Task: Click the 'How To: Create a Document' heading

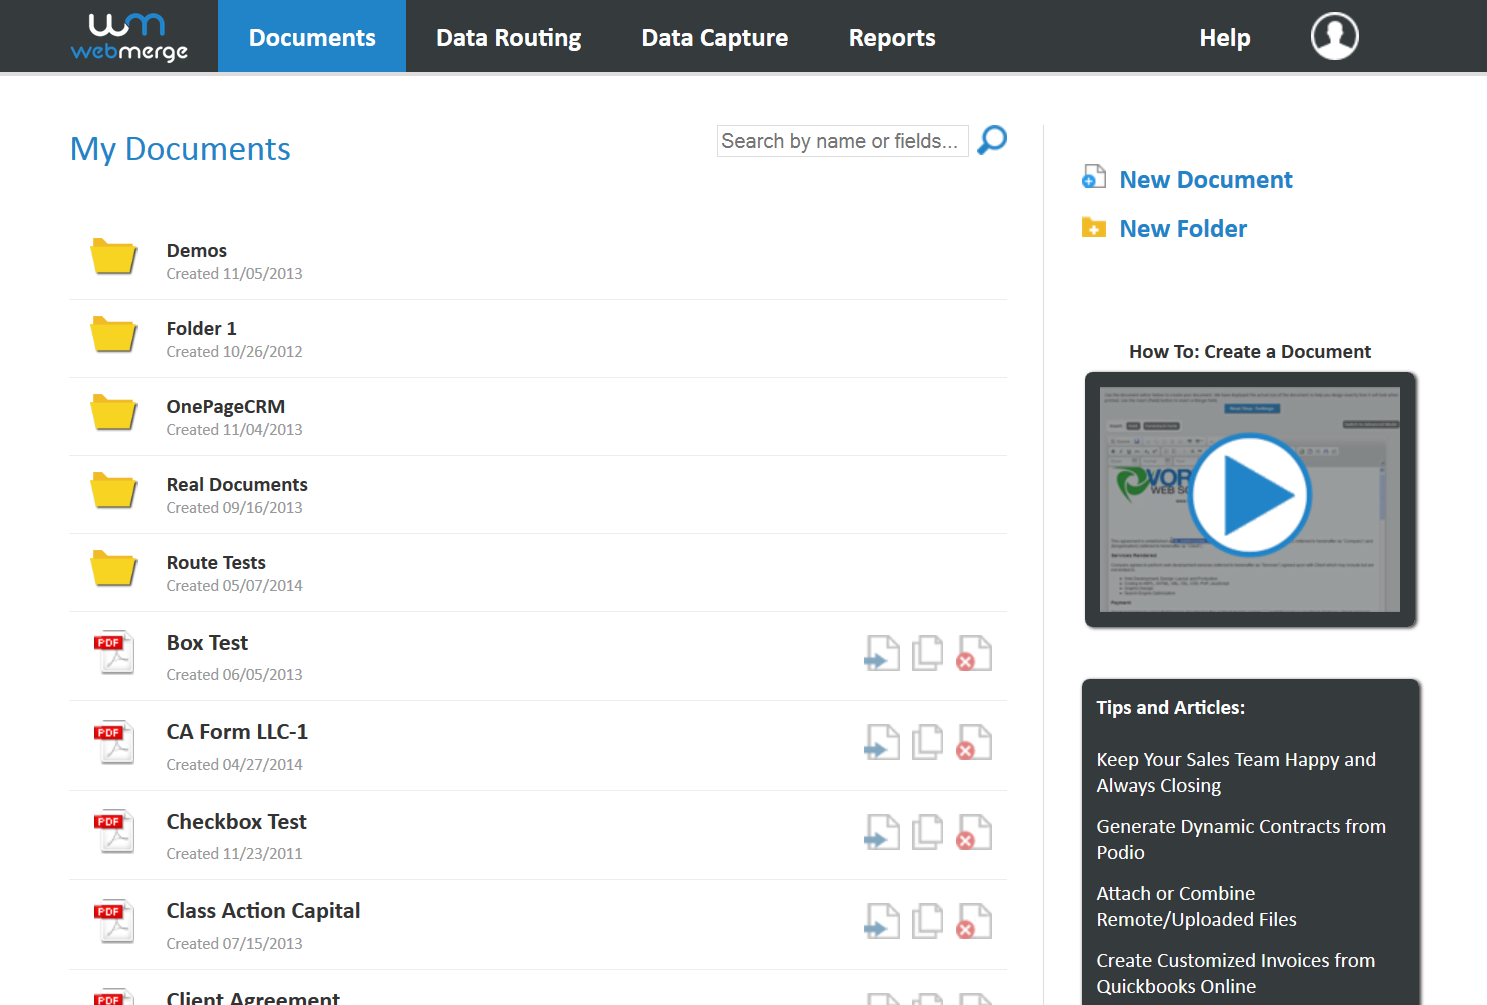Action: tap(1250, 351)
